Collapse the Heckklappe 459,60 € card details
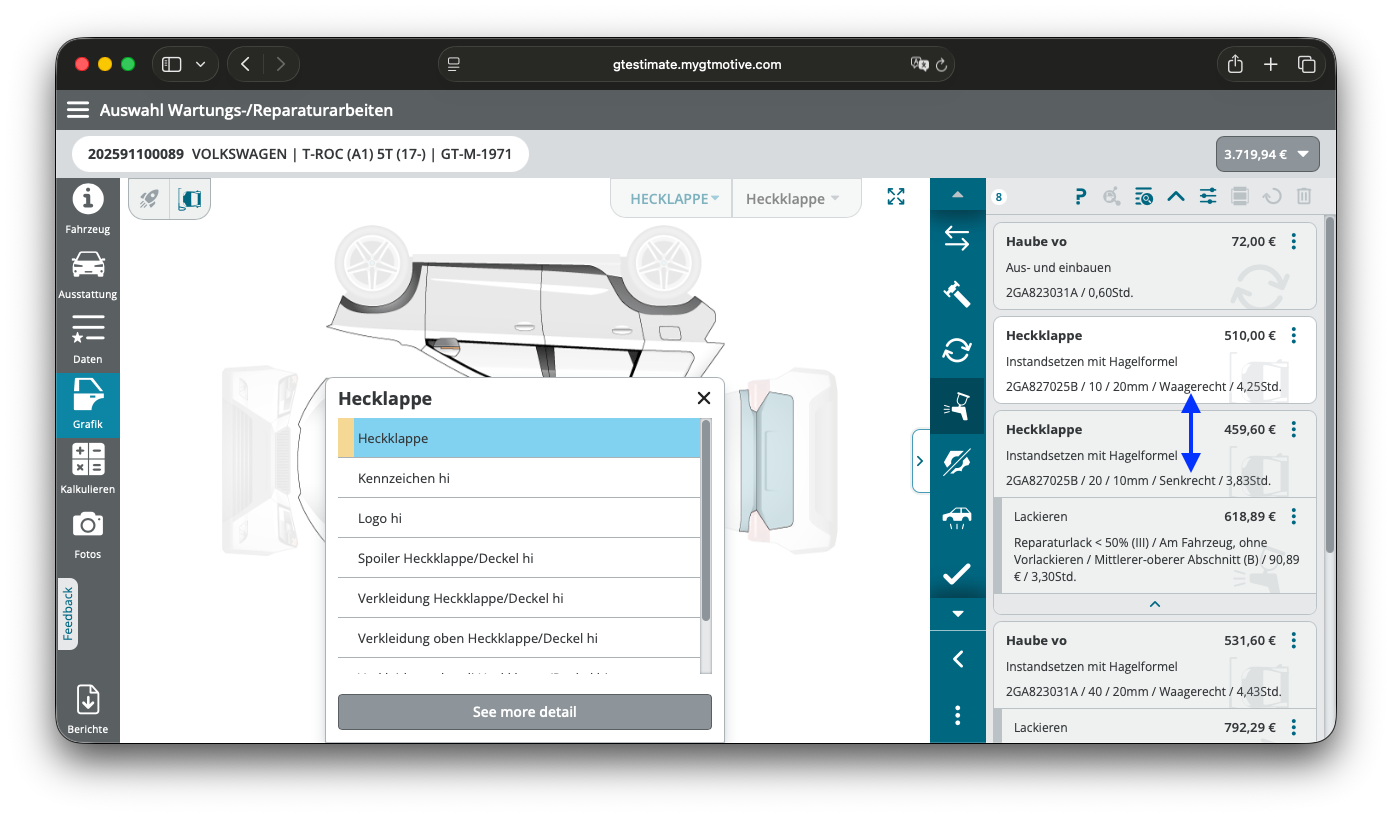Image resolution: width=1392 pixels, height=817 pixels. tap(1155, 604)
